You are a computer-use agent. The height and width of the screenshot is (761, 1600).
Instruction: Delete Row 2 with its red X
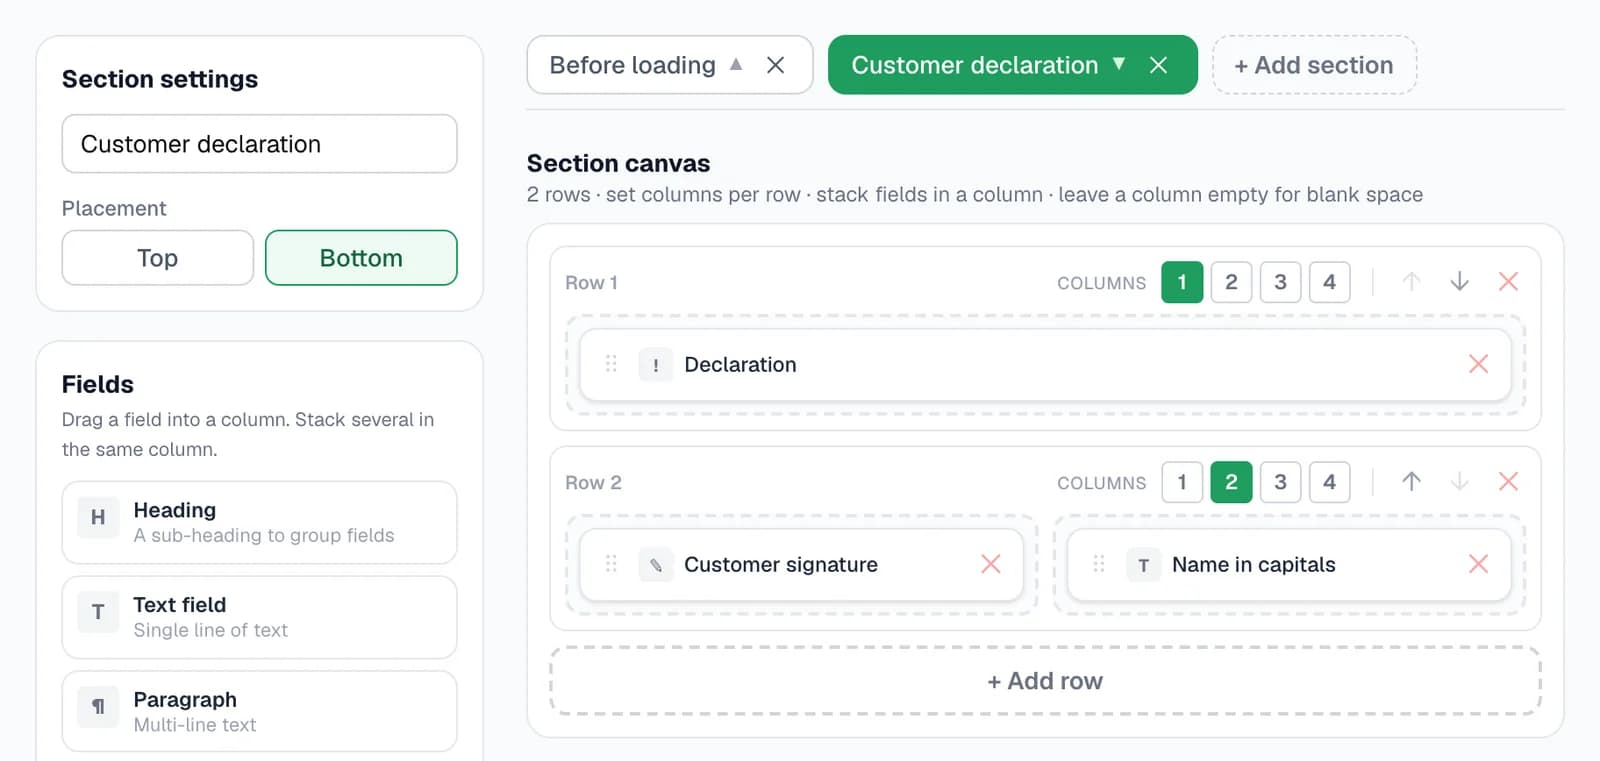tap(1508, 482)
